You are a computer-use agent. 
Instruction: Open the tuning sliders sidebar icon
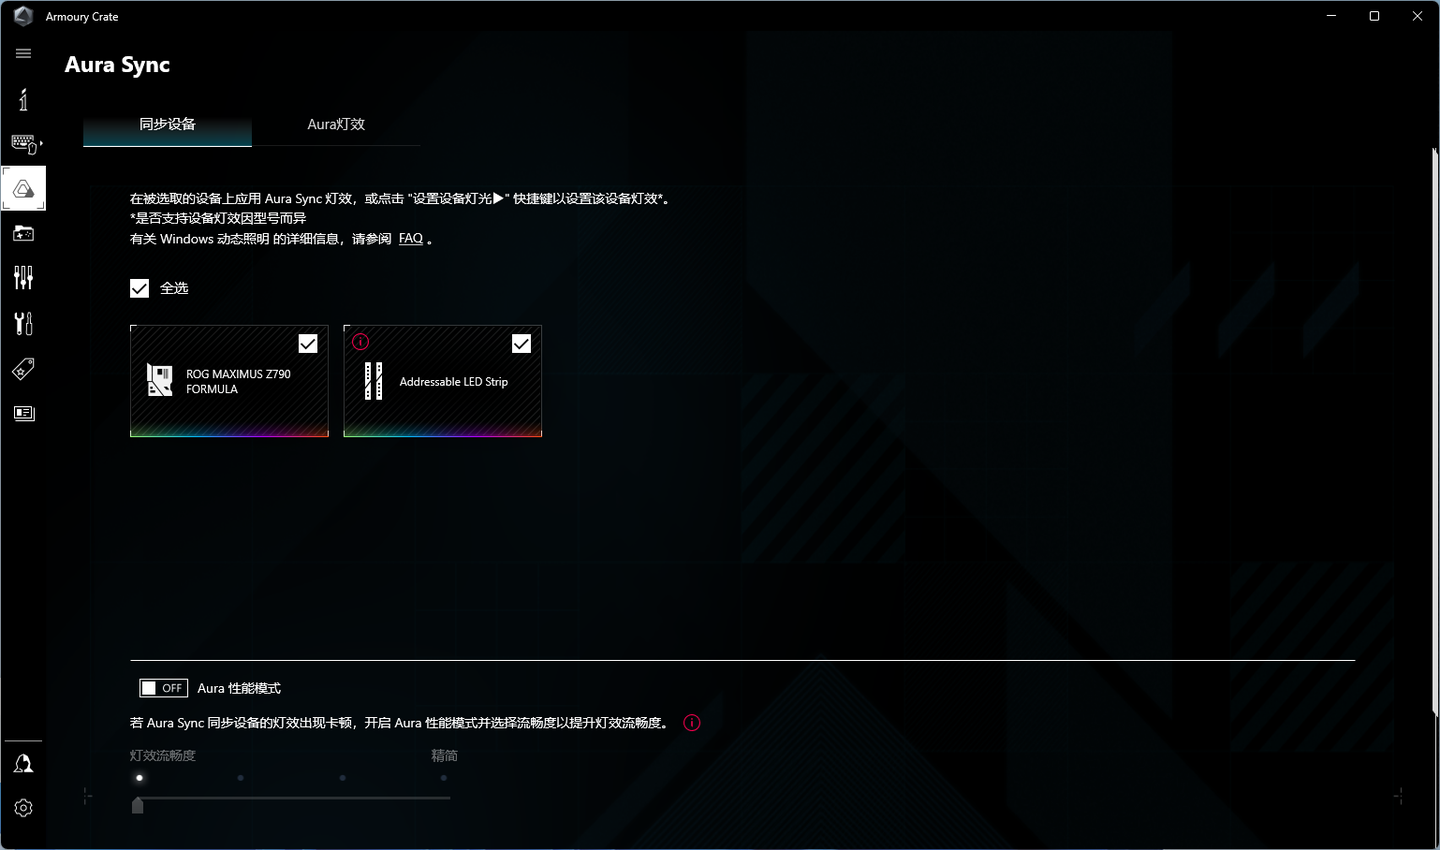tap(22, 277)
